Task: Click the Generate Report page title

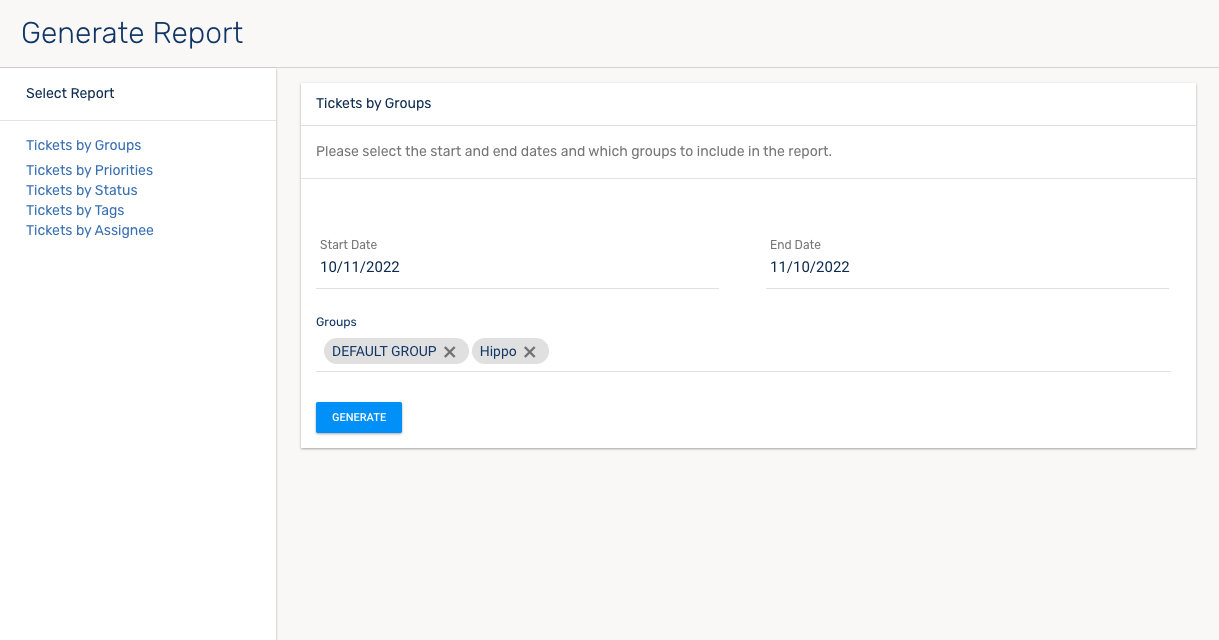Action: coord(132,33)
